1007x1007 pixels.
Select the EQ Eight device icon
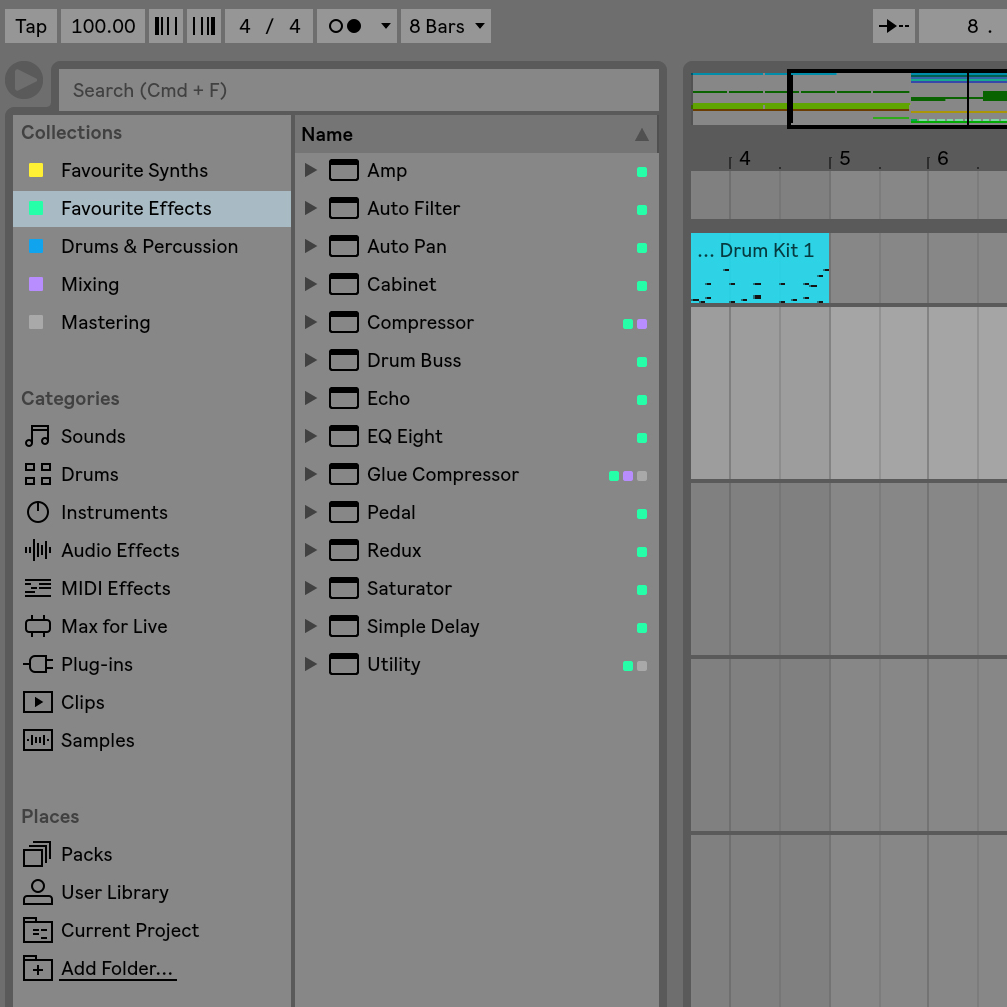[x=344, y=437]
